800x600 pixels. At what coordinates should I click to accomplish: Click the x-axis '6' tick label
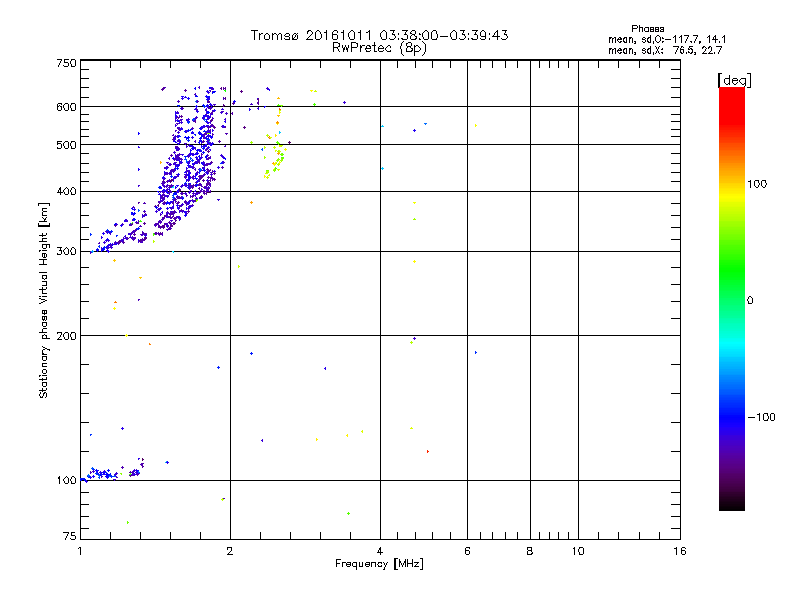tap(467, 551)
